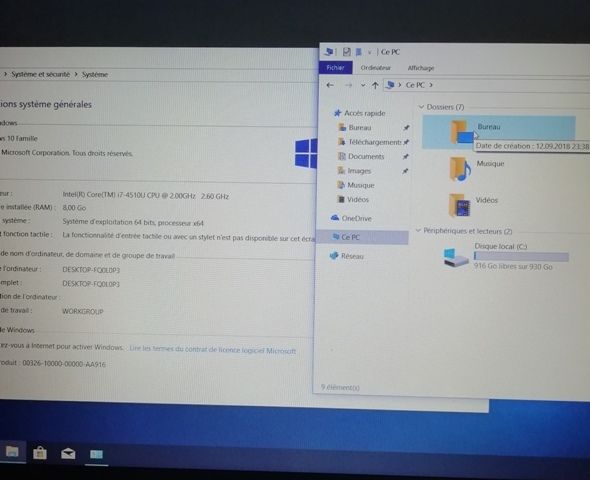The width and height of the screenshot is (590, 480).
Task: Click the Ce PC icon in the title bar
Action: tap(329, 52)
